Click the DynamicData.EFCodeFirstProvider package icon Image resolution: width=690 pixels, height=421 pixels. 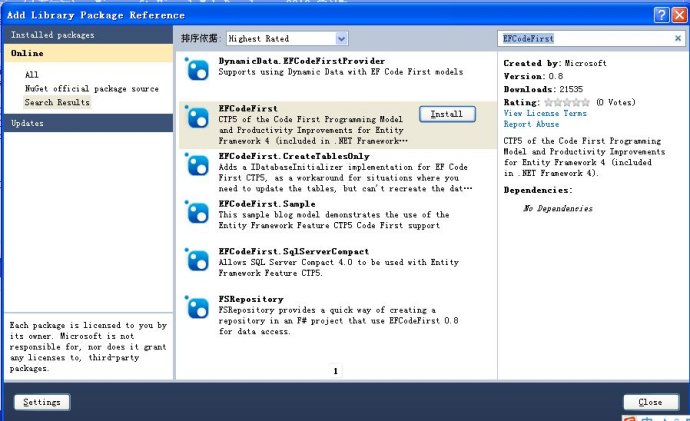click(197, 70)
